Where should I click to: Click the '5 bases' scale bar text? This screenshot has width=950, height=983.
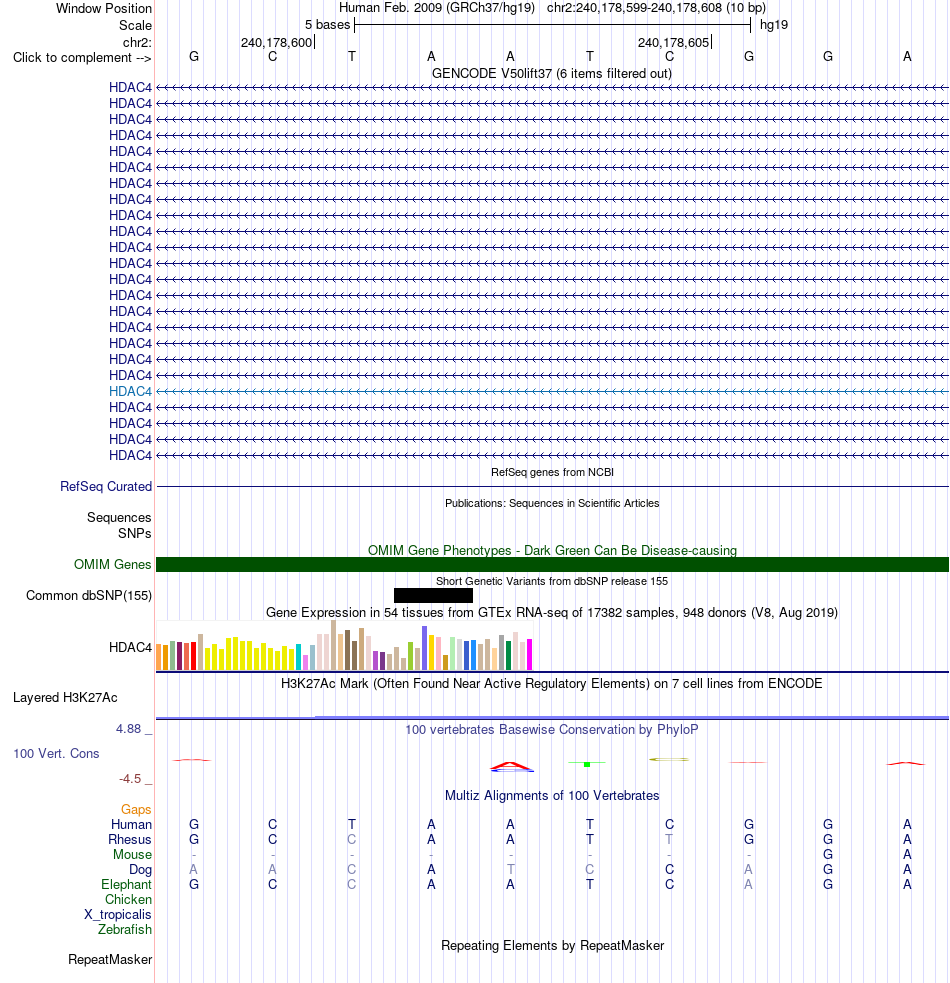click(x=327, y=25)
